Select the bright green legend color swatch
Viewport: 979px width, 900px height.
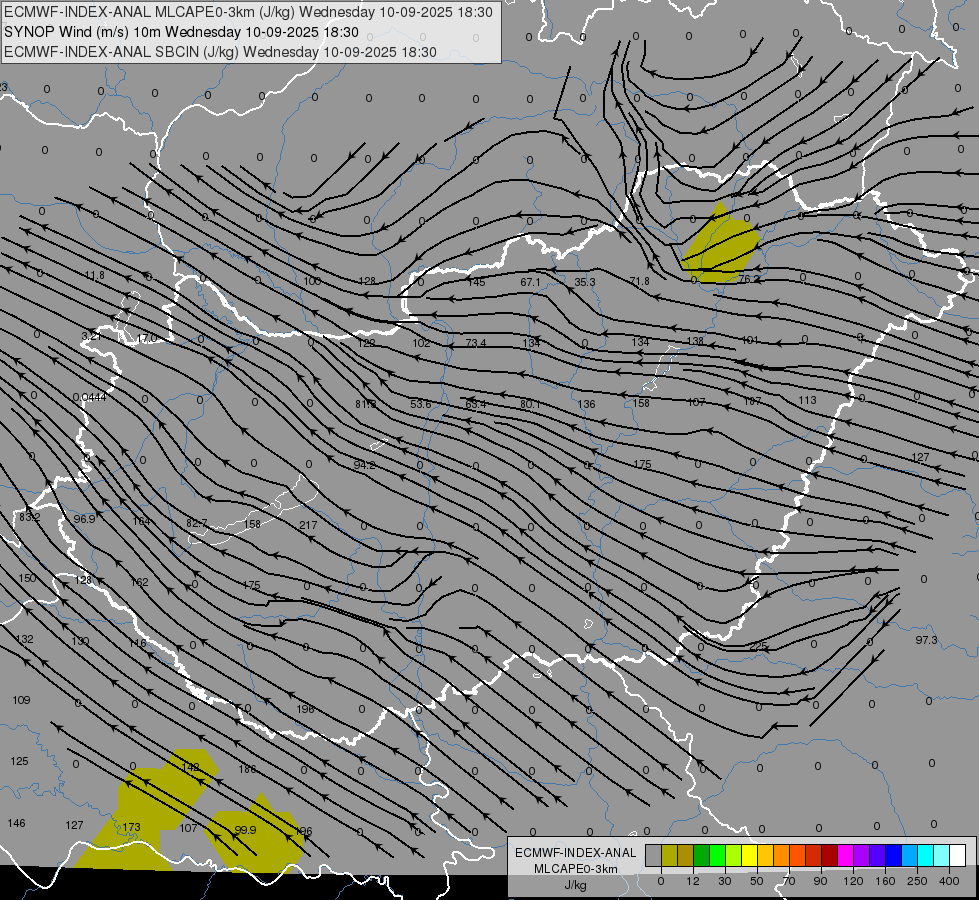[718, 855]
